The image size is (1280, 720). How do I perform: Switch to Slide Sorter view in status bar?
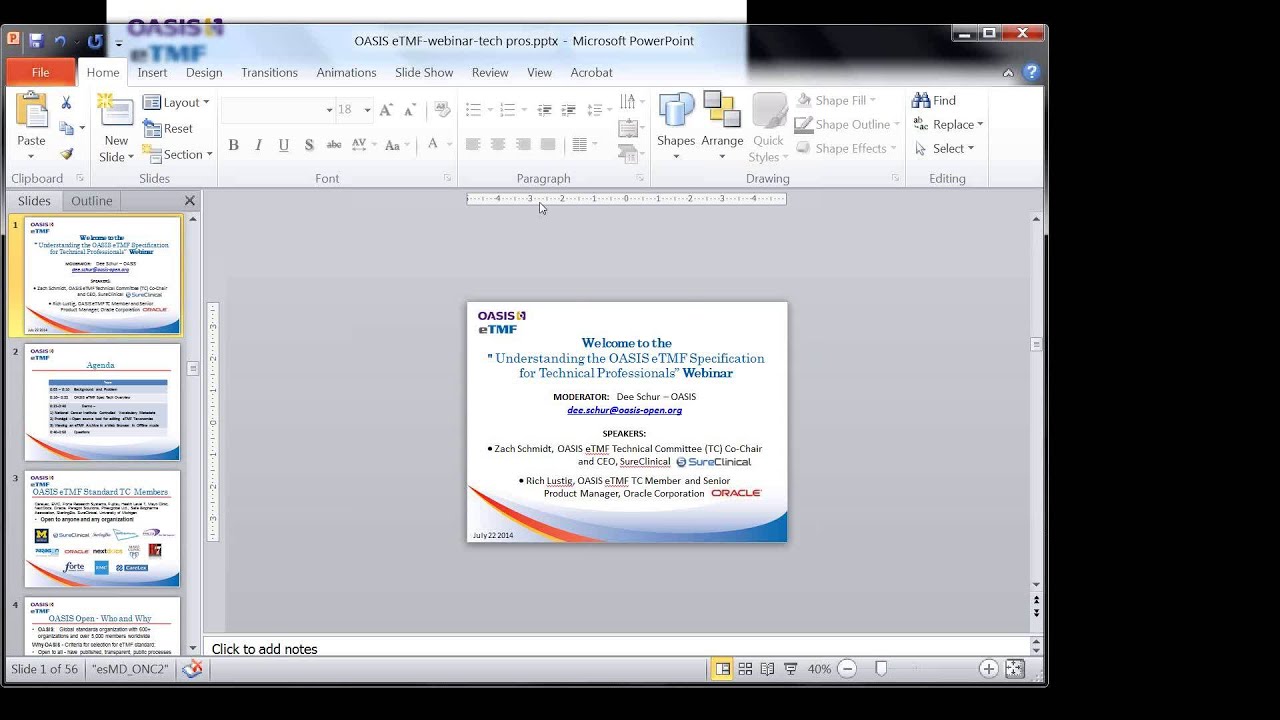point(745,669)
